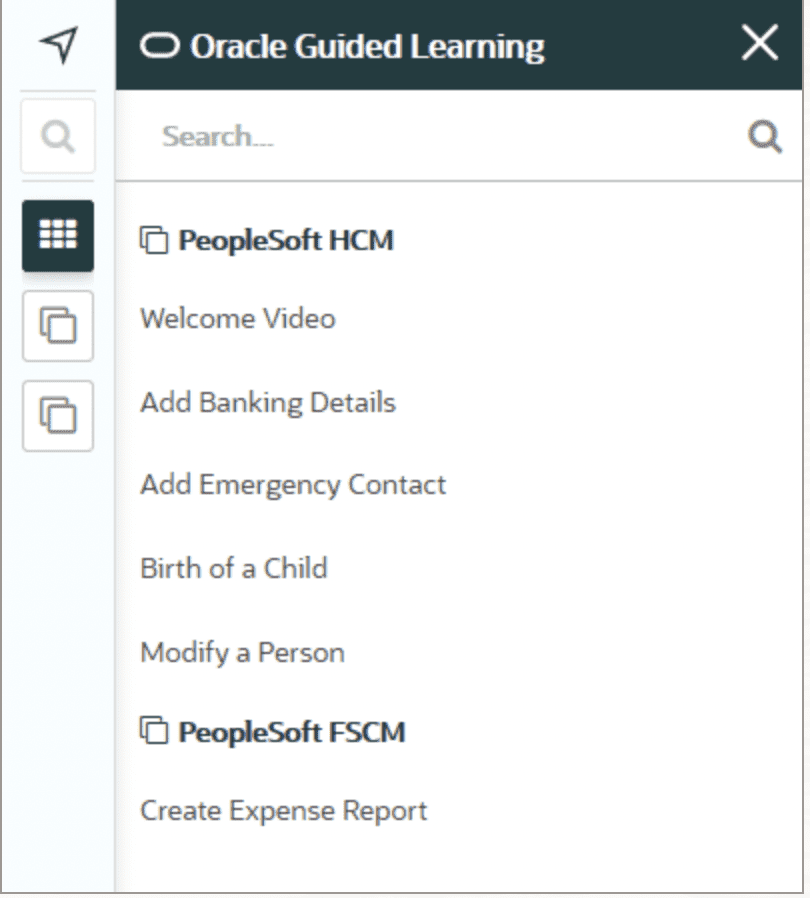This screenshot has height=898, width=810.
Task: Click the PeopleSoft FSCM group icon
Action: point(154,731)
